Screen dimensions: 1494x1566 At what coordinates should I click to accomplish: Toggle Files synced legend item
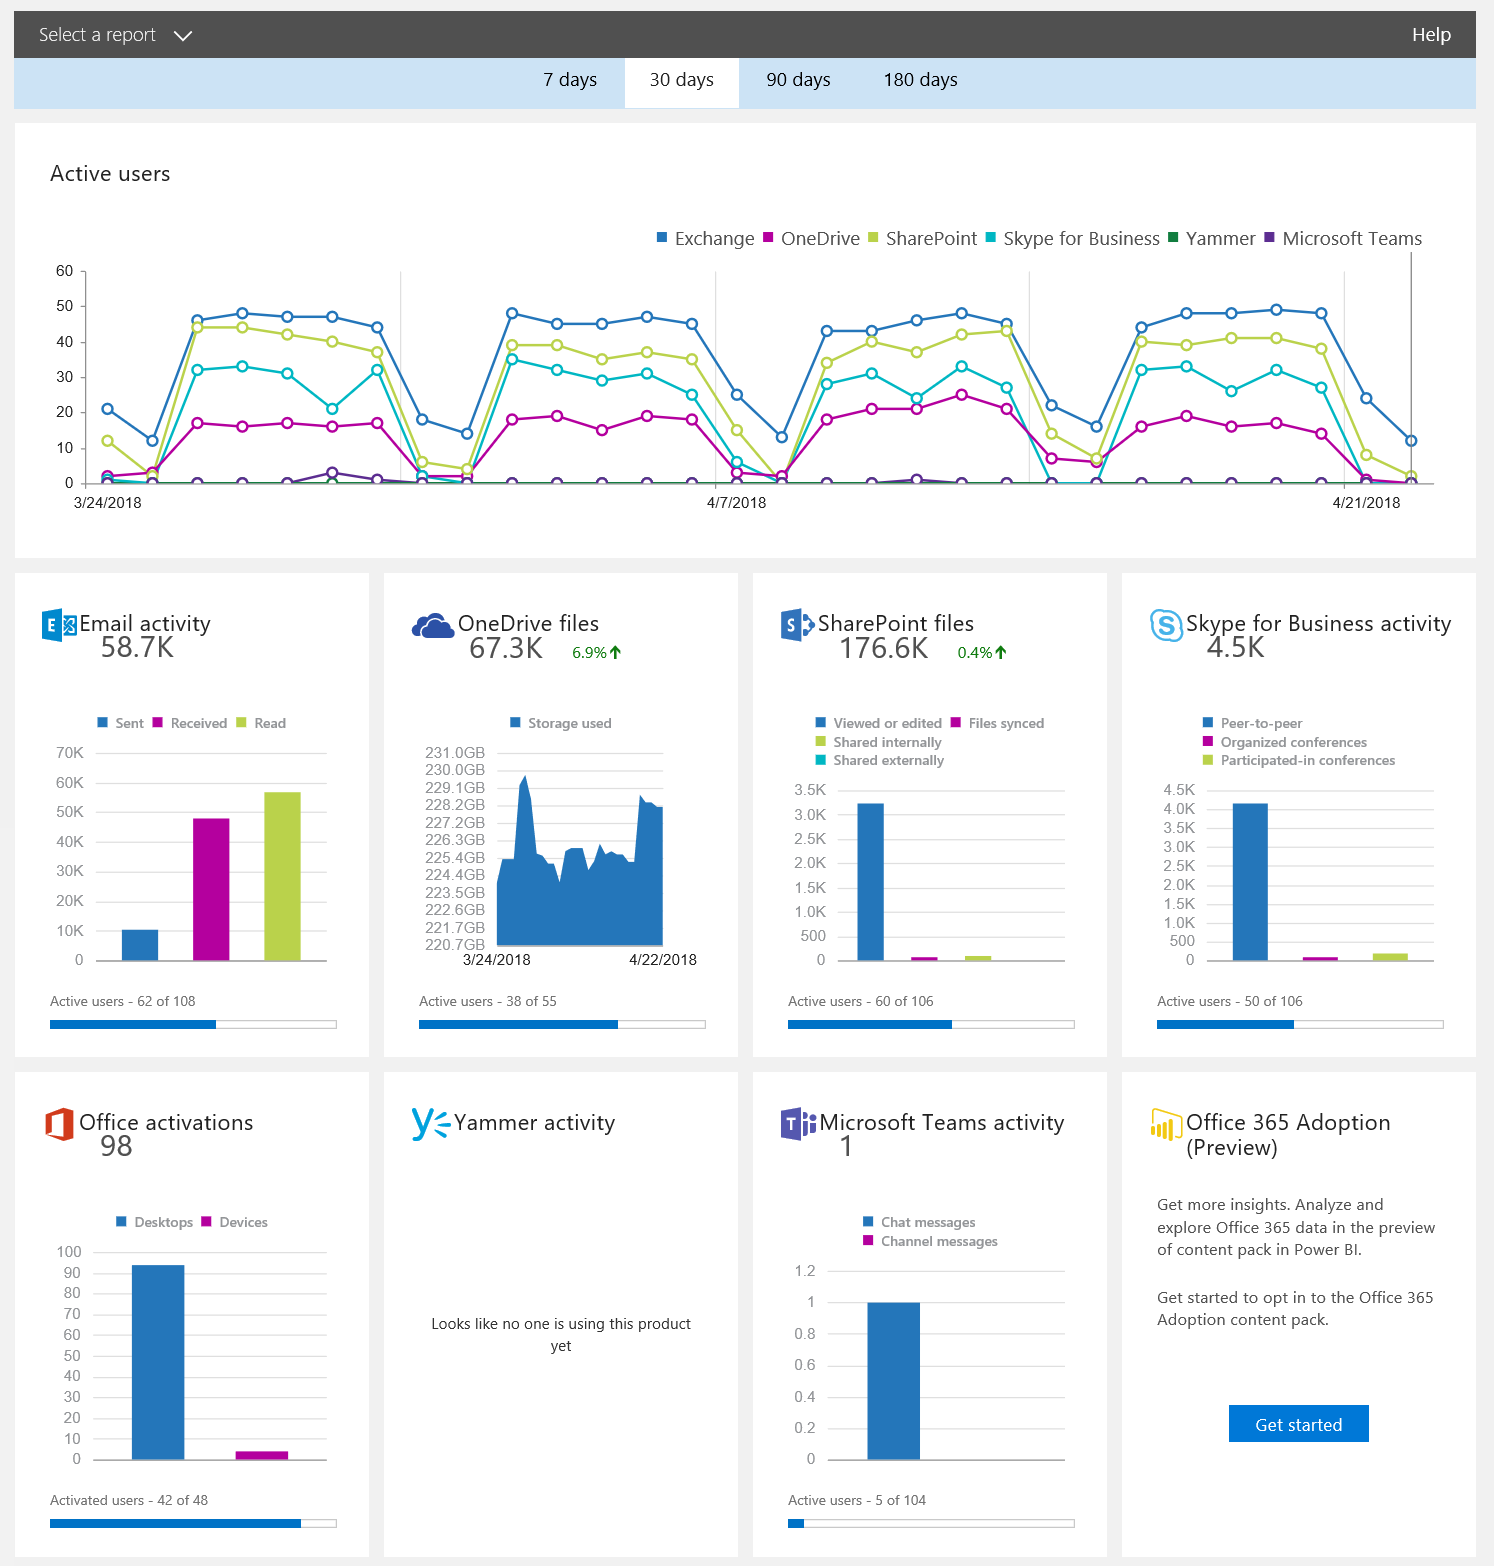pos(997,723)
